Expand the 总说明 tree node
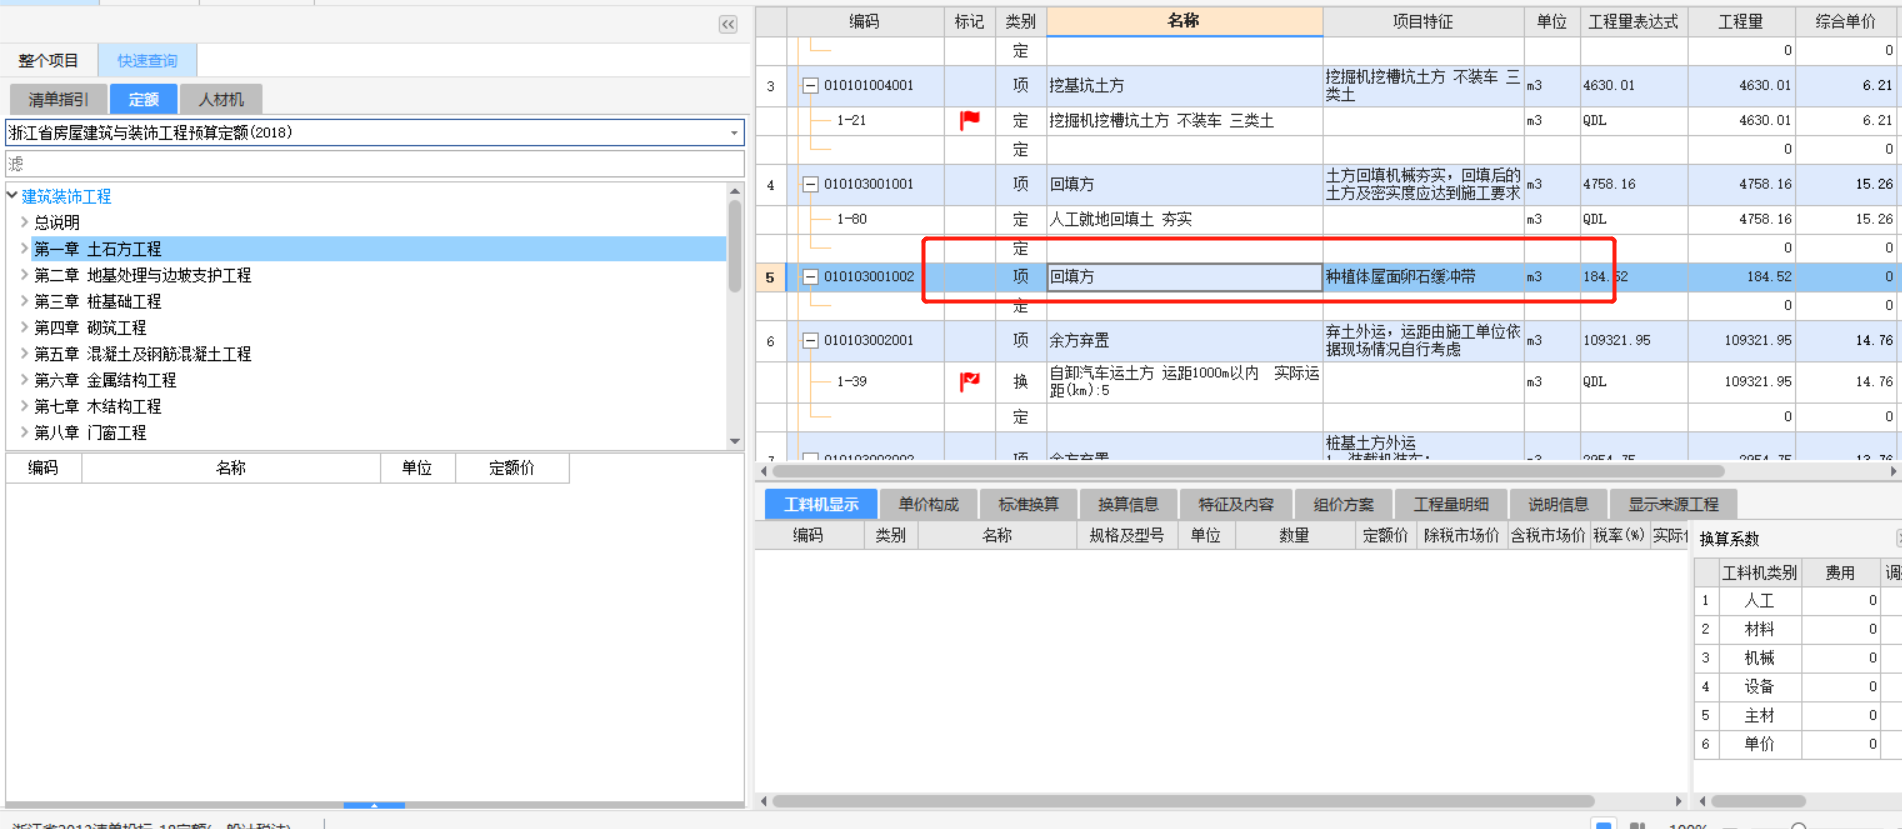The width and height of the screenshot is (1902, 829). (x=25, y=222)
